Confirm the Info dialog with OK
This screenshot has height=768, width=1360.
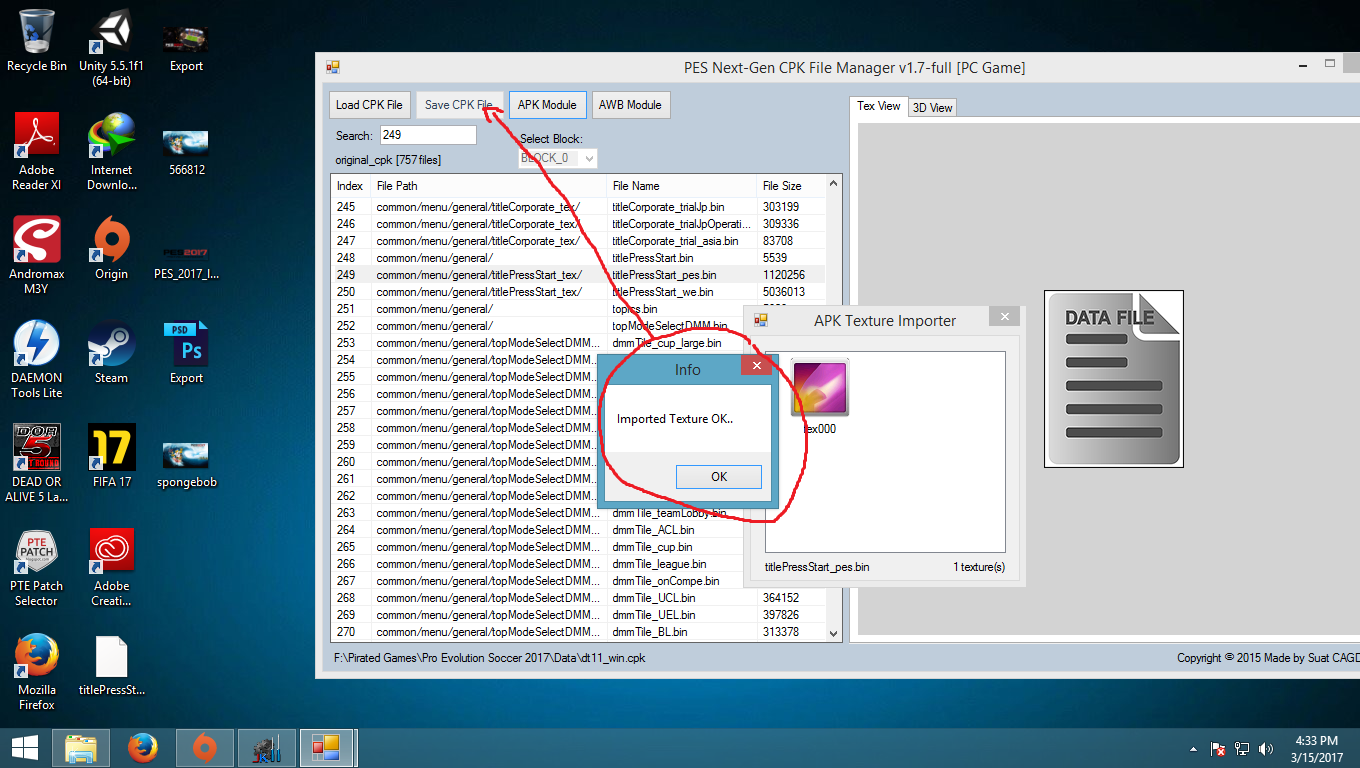[x=719, y=476]
